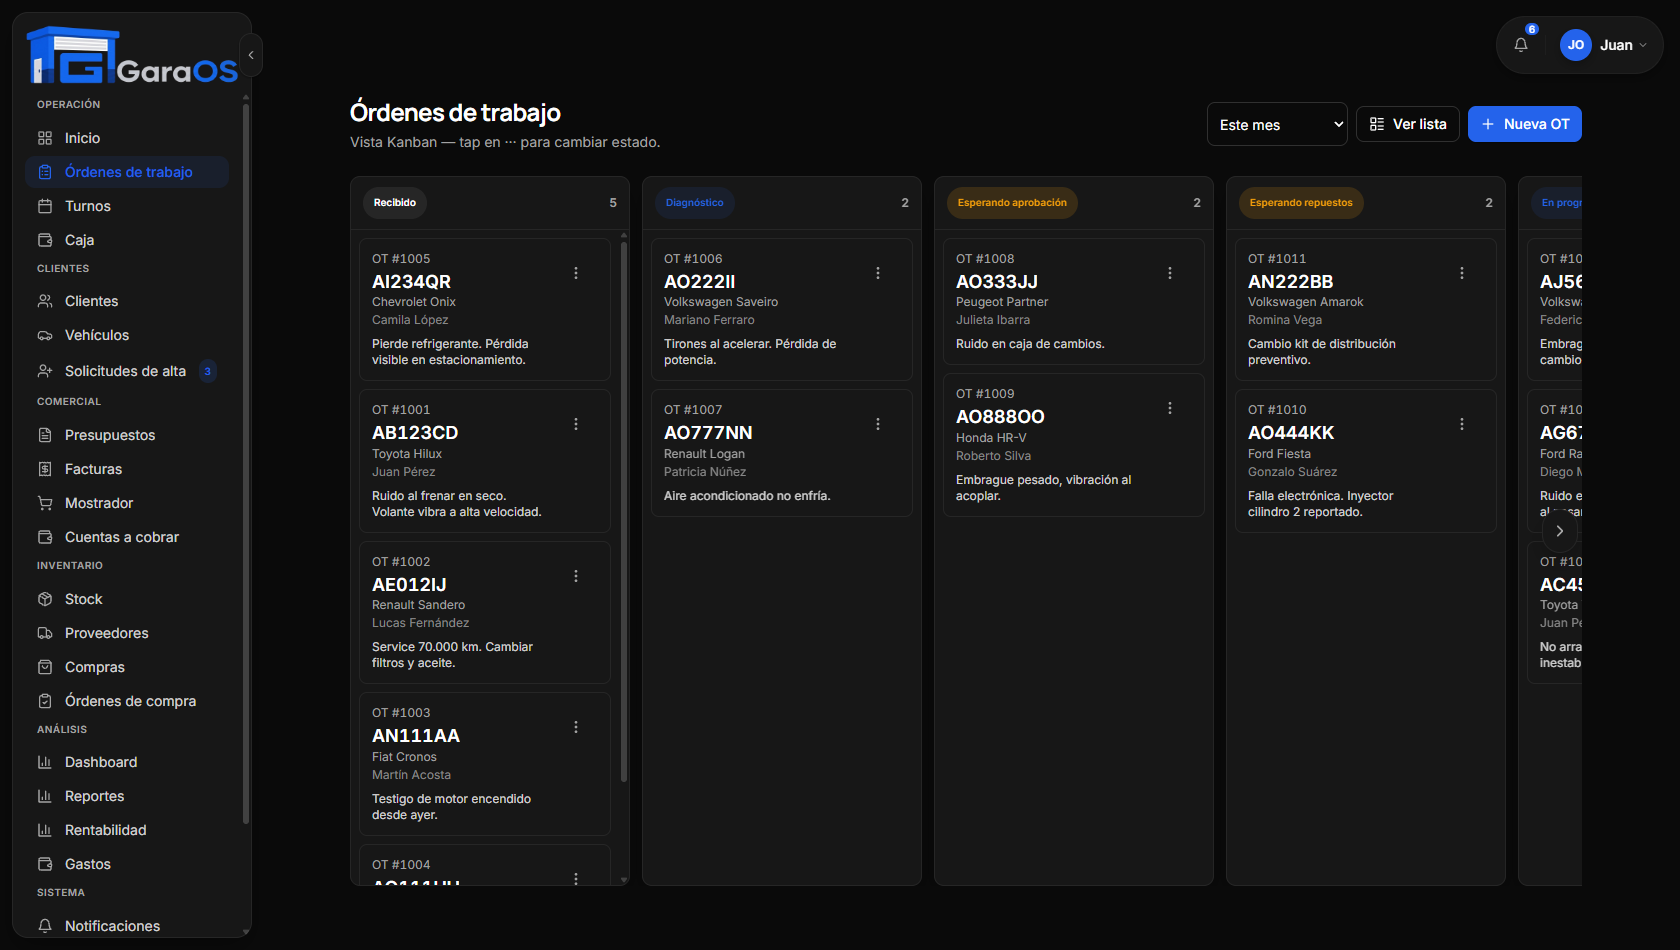This screenshot has height=950, width=1680.
Task: Click the Compras bag icon
Action: (x=45, y=667)
